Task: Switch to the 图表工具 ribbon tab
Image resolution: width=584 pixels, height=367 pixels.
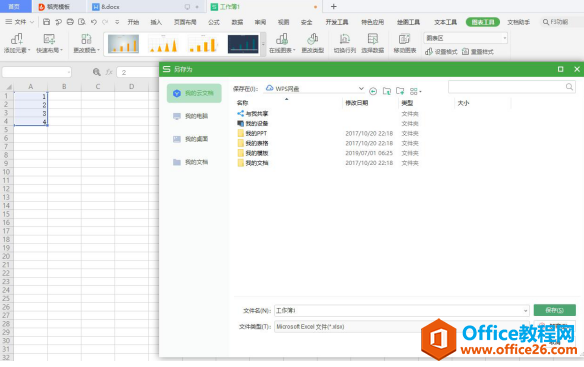Action: (483, 22)
